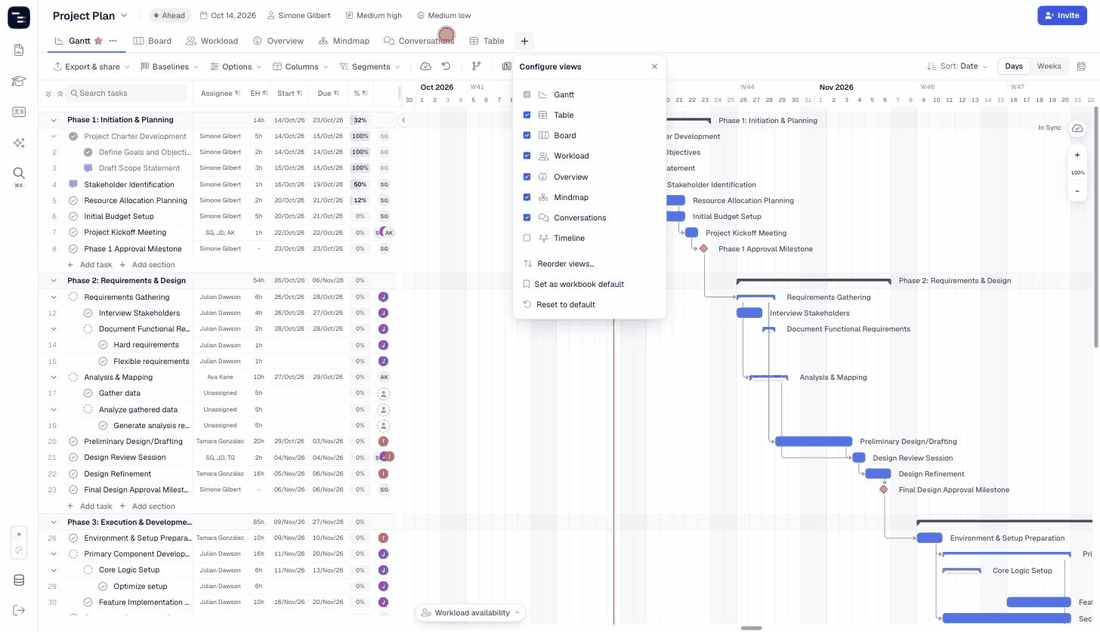Click Julian Dawson avatar on Requirements Gathering

[383, 297]
